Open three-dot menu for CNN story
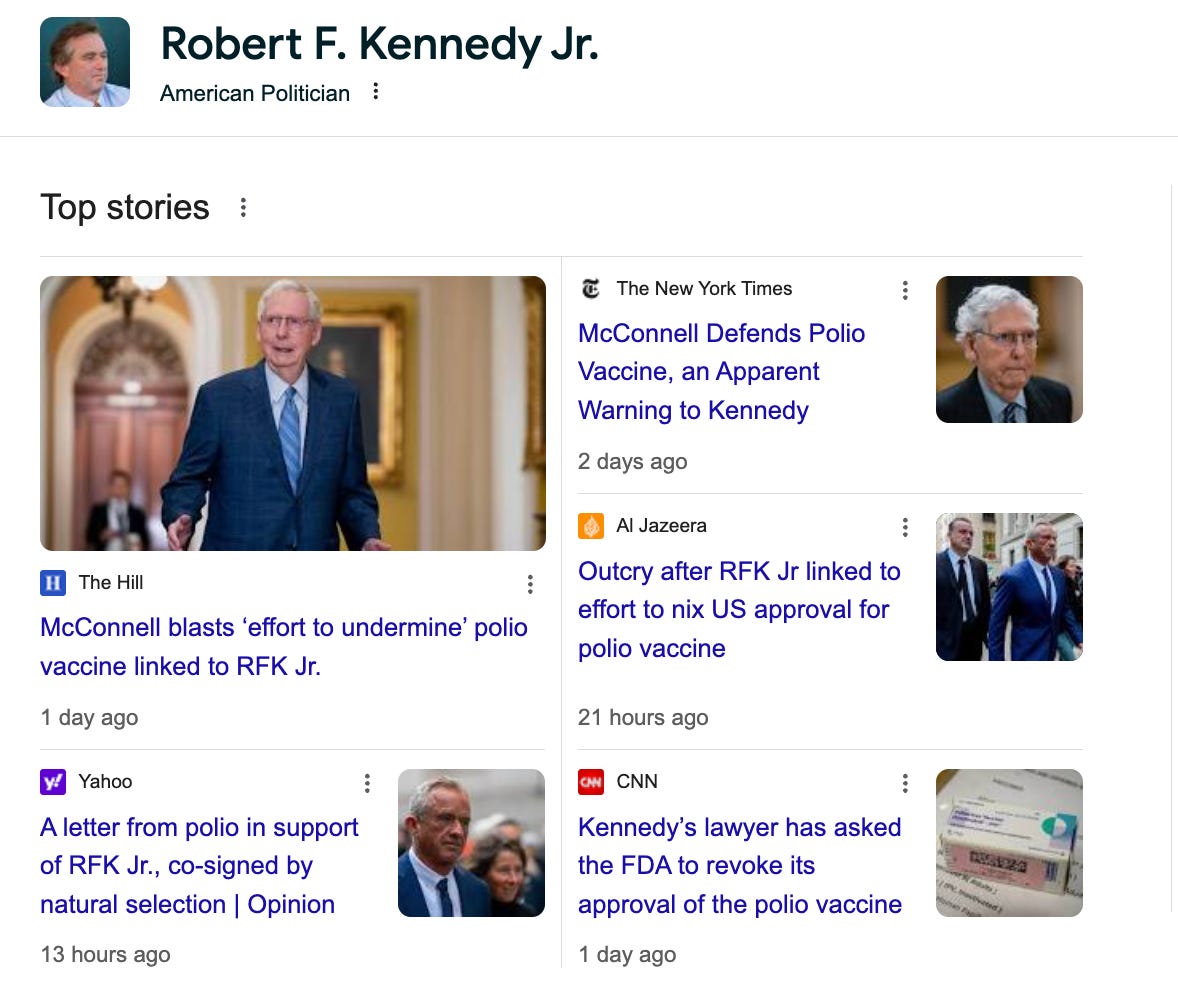 pos(905,783)
